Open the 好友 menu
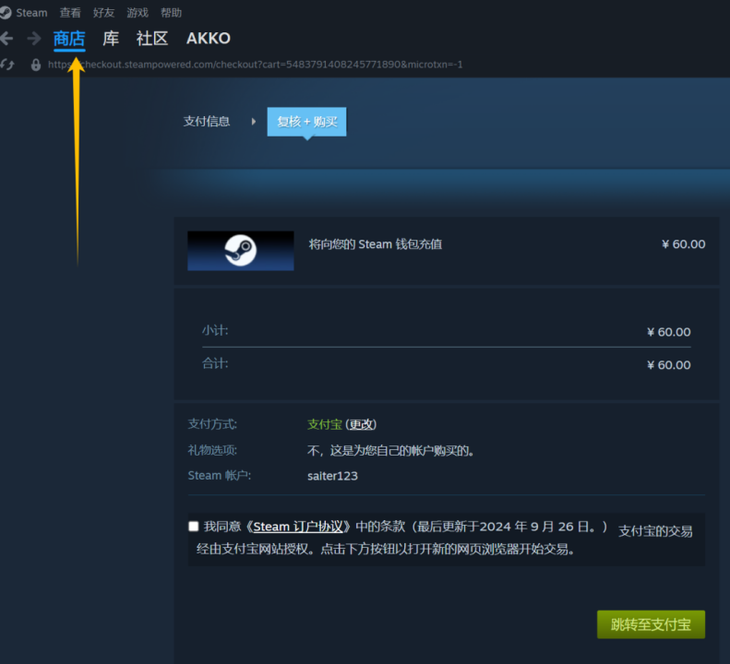730x664 pixels. [103, 13]
